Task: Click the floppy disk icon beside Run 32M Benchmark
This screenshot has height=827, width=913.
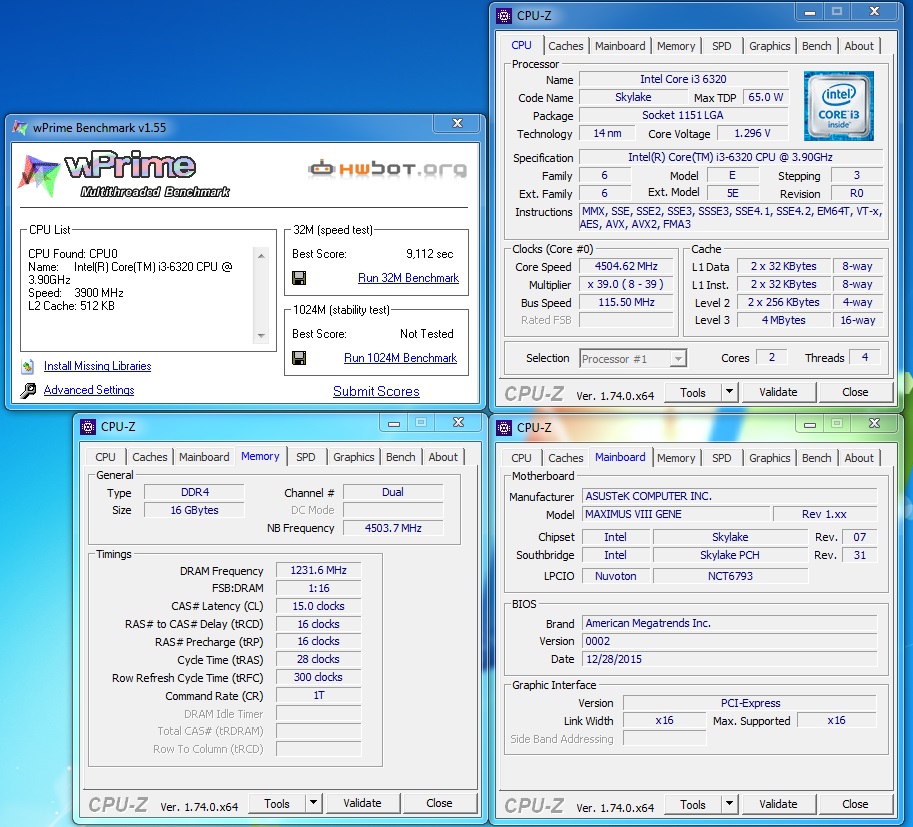Action: (x=299, y=278)
